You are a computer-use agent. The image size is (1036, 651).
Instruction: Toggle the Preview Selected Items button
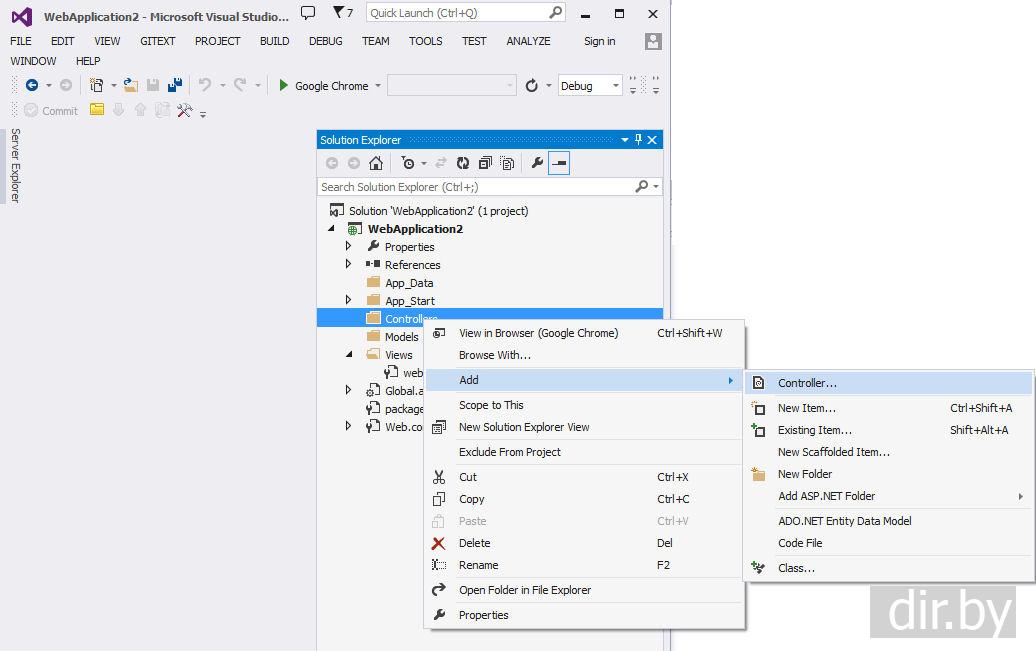(x=559, y=163)
